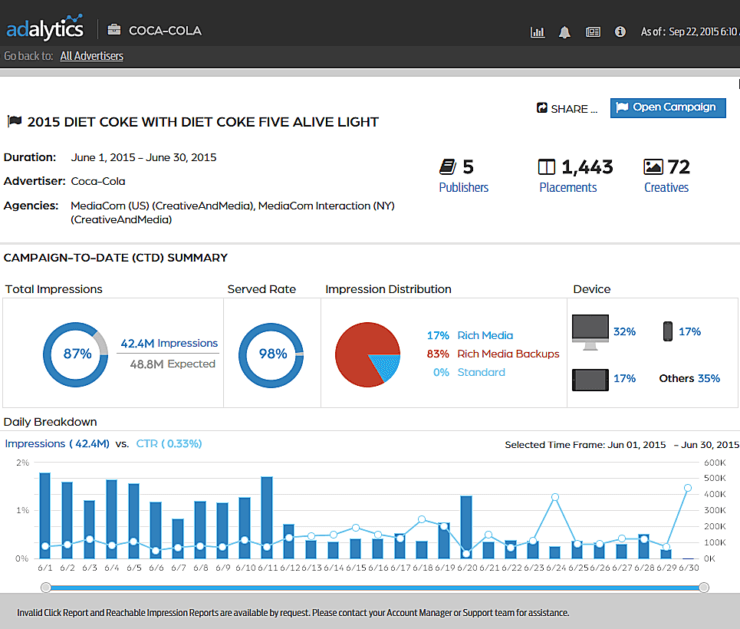The width and height of the screenshot is (740, 629).
Task: Click the desktop 32% value
Action: click(x=624, y=332)
